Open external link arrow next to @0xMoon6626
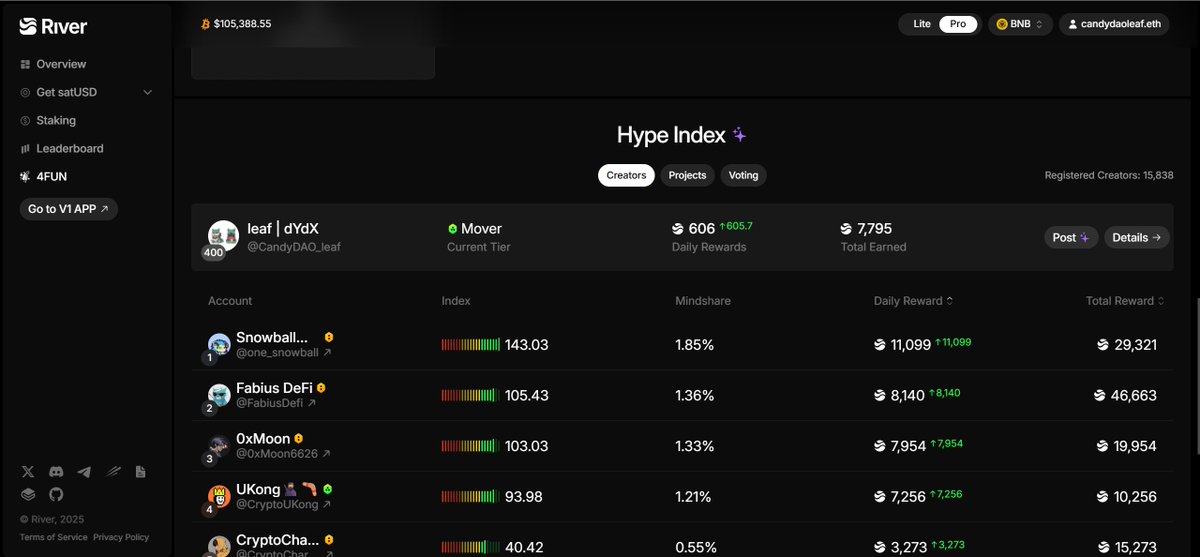Viewport: 1200px width, 557px height. coord(326,453)
